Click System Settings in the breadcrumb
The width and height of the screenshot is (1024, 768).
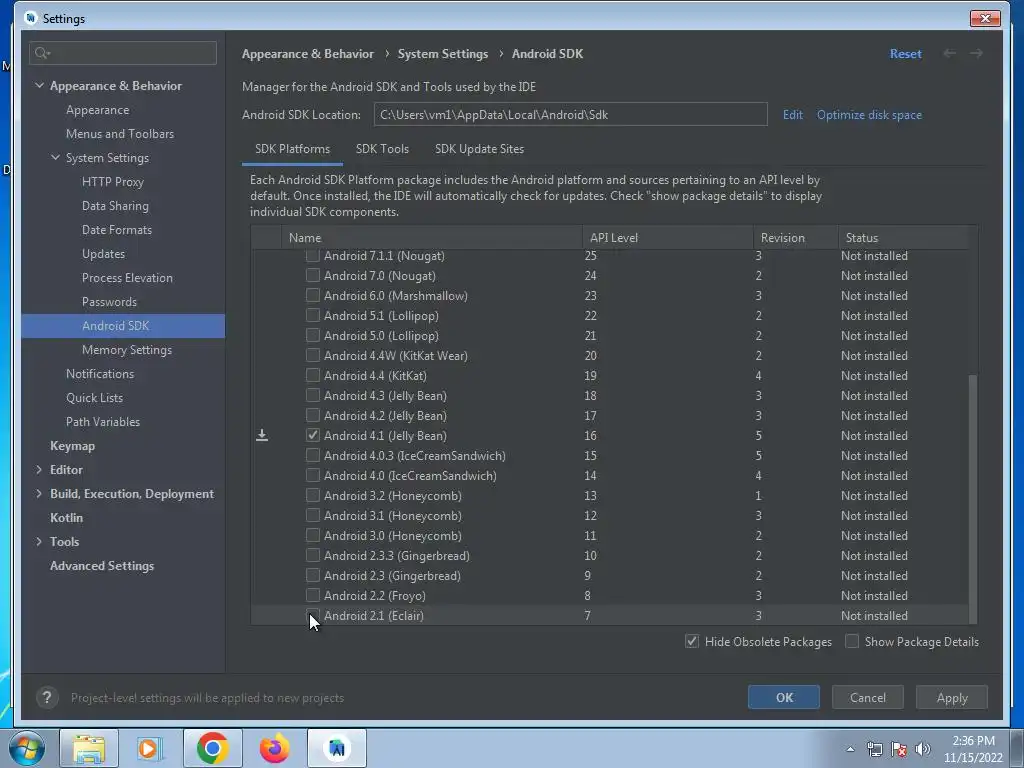click(443, 54)
